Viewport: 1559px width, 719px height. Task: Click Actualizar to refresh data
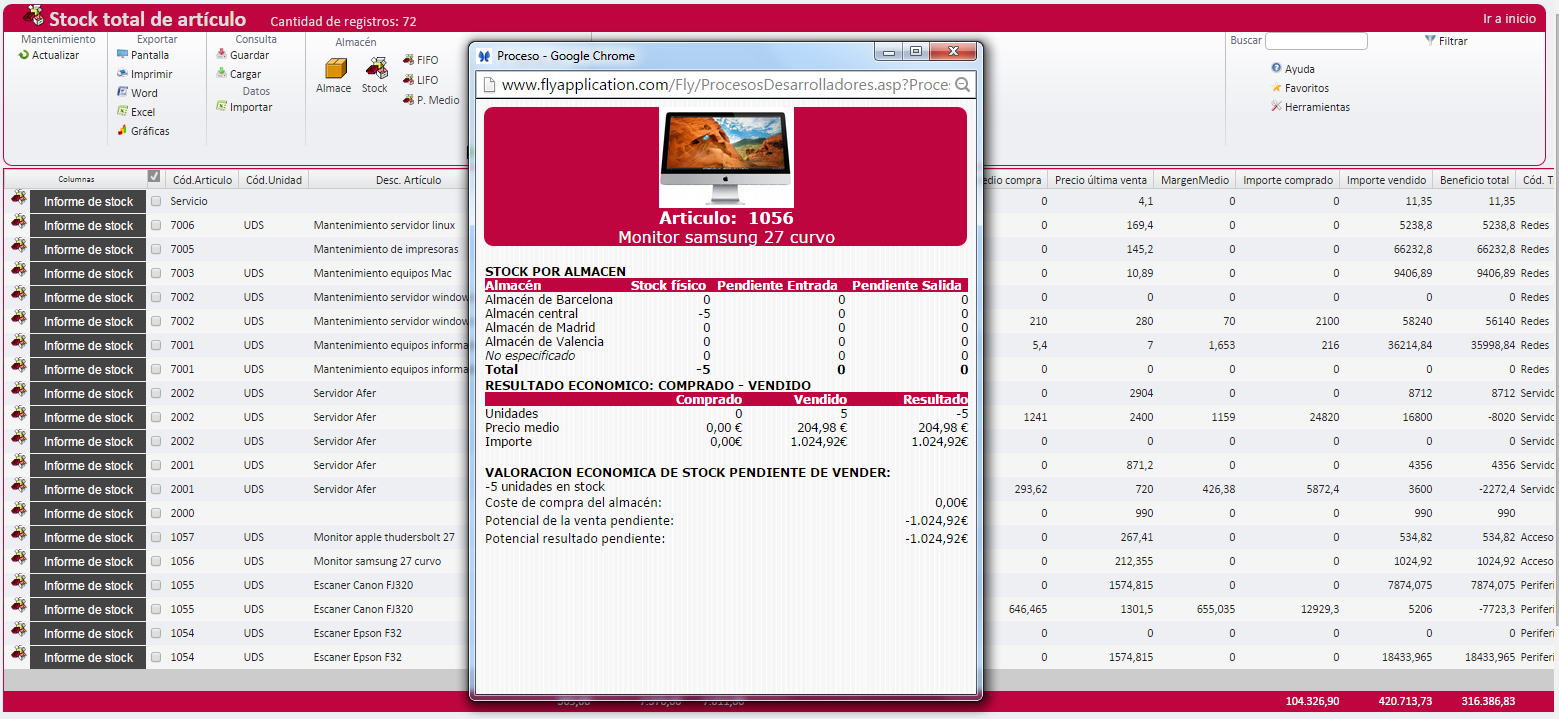click(x=54, y=55)
